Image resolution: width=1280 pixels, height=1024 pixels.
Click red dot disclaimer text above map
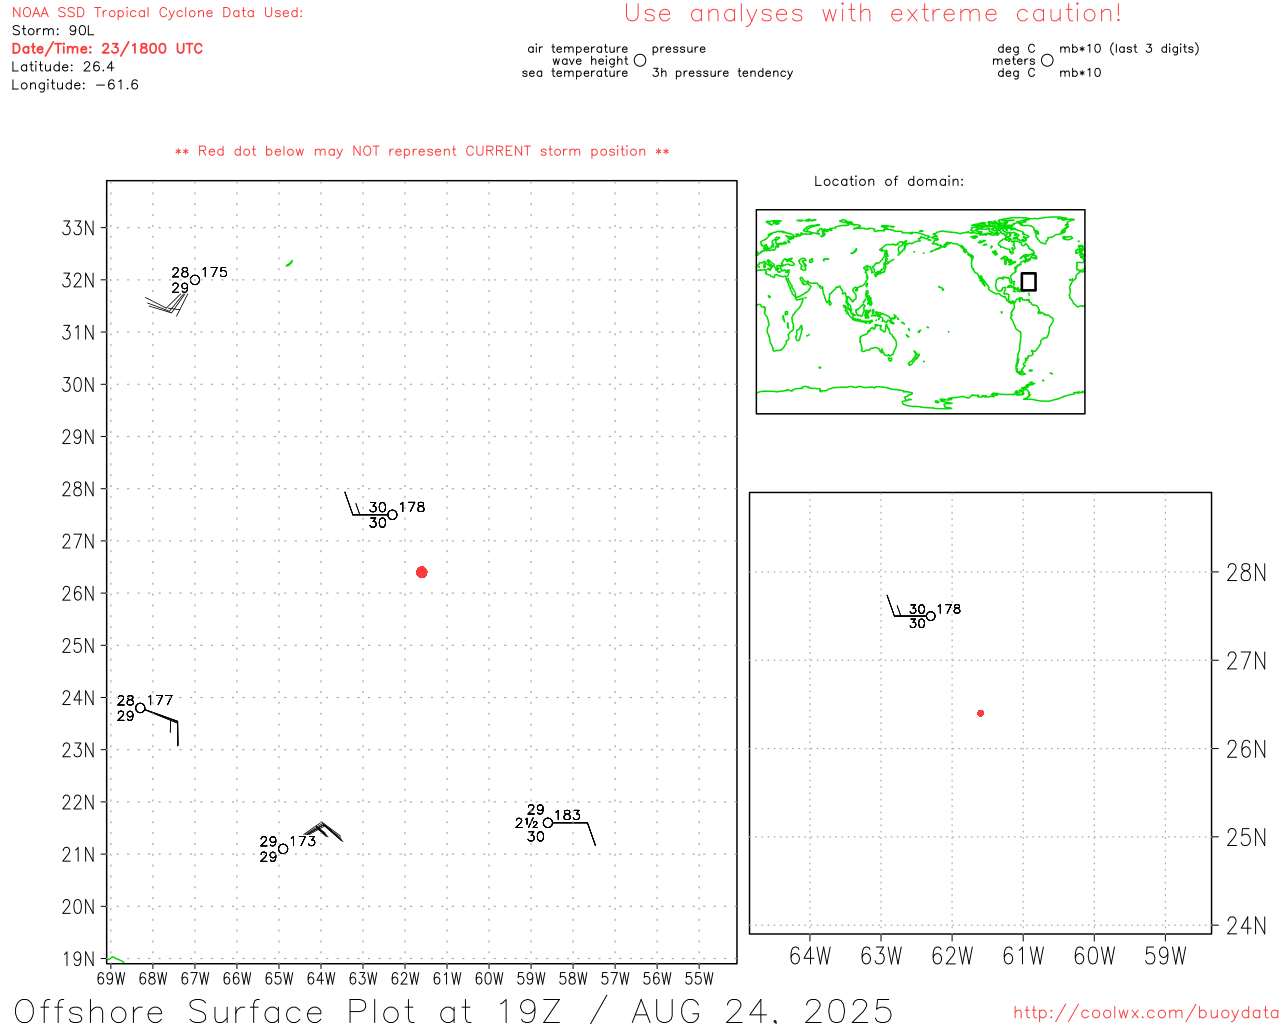tap(422, 151)
